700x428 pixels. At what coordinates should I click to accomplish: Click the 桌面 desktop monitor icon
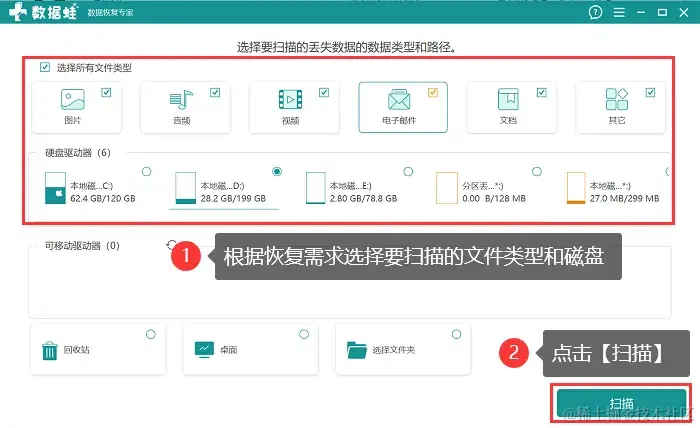[x=204, y=350]
